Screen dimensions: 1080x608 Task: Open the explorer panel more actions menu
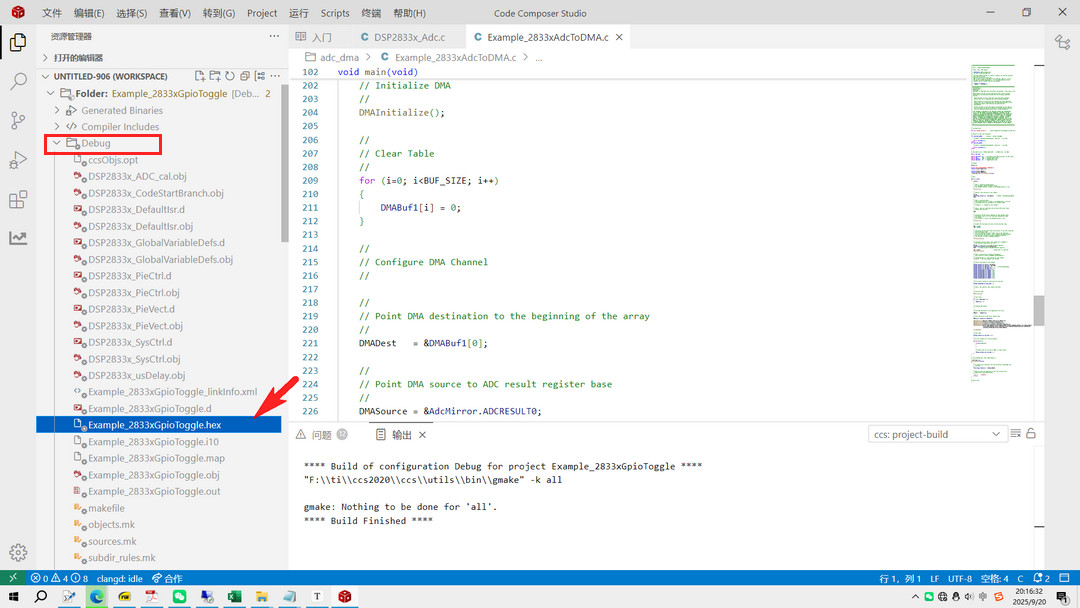tap(274, 36)
